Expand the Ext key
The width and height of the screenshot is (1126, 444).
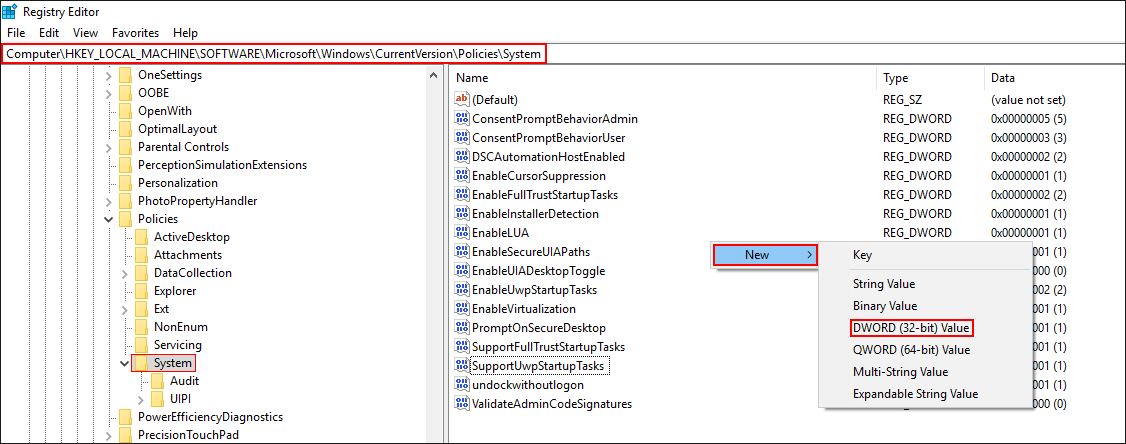[124, 309]
